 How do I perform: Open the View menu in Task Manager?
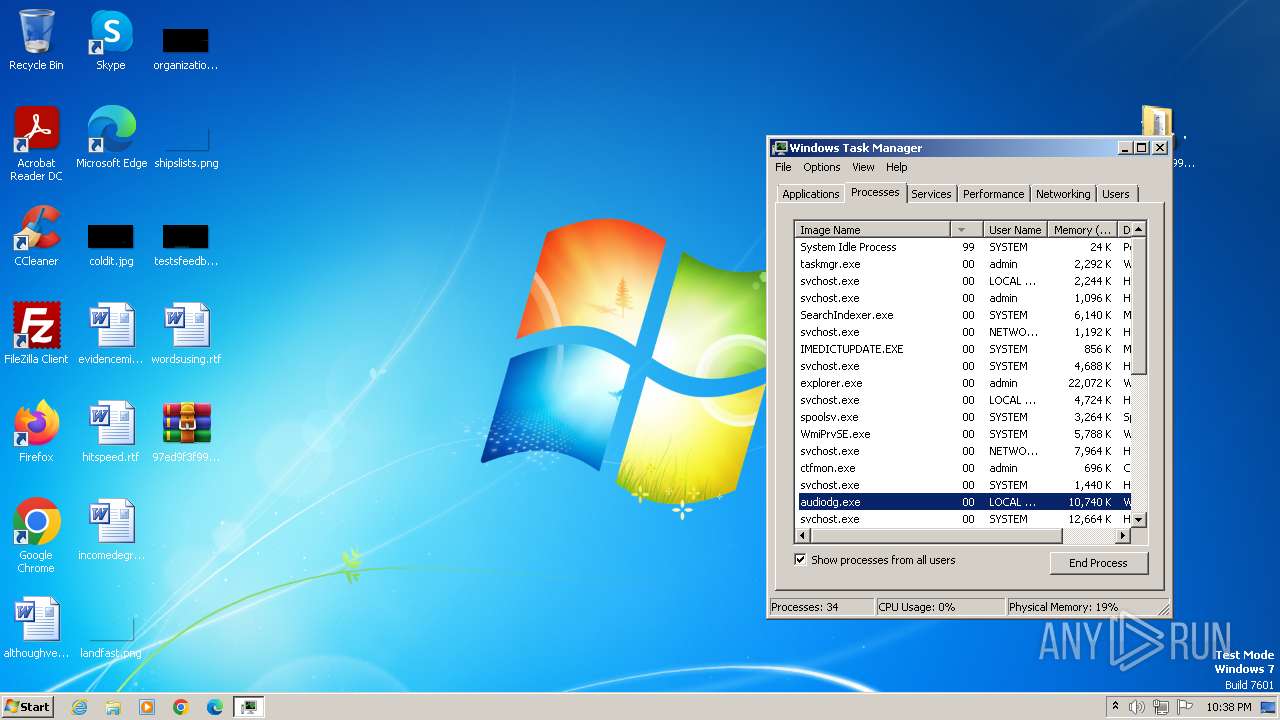pyautogui.click(x=863, y=167)
